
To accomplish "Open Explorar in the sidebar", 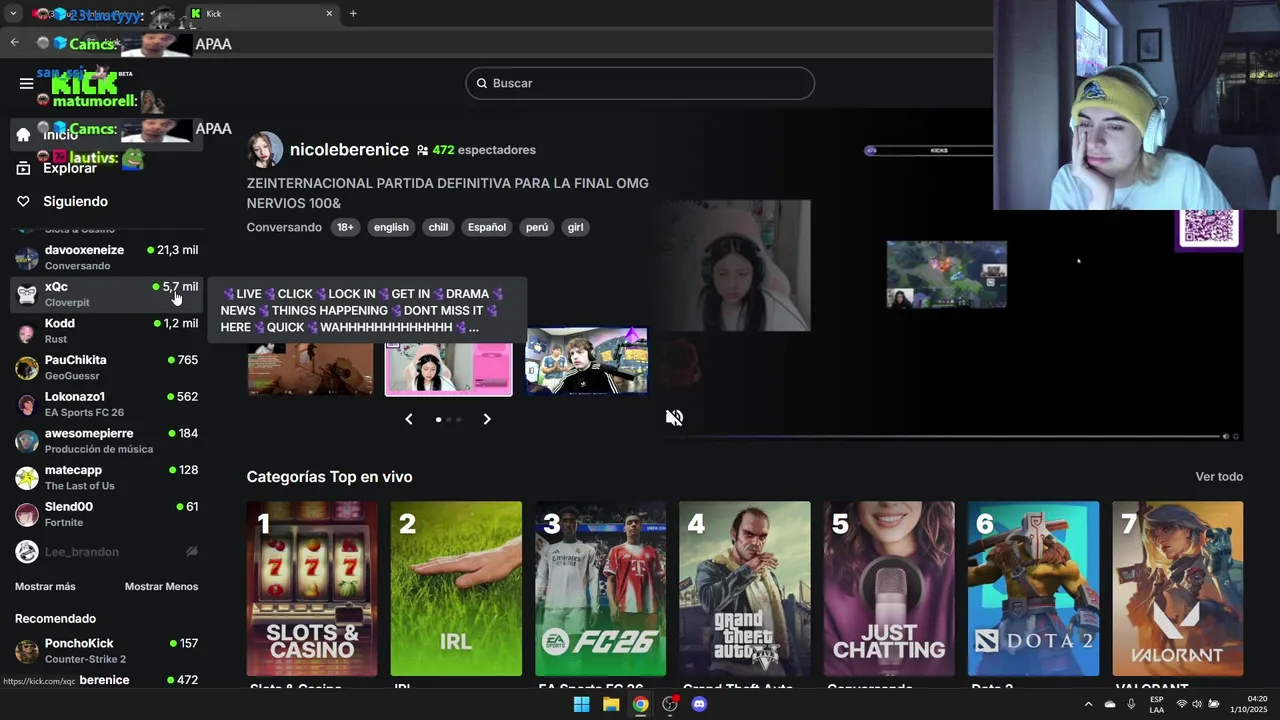I will pyautogui.click(x=70, y=168).
